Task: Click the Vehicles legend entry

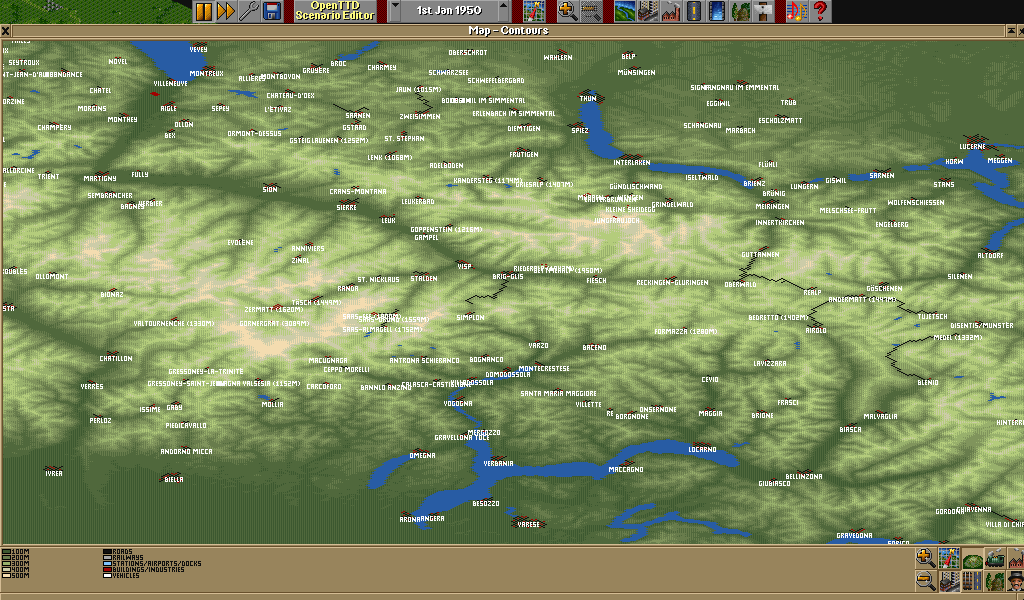Action: coord(121,575)
